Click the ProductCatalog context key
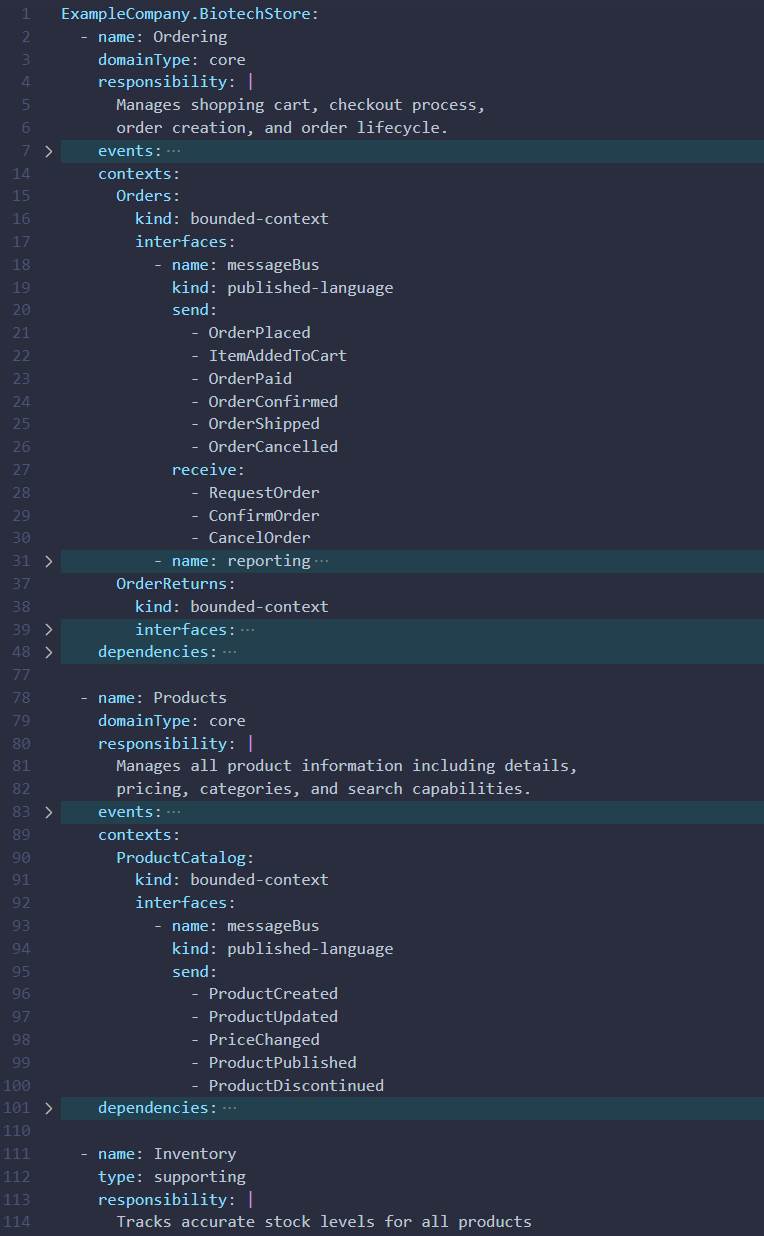This screenshot has height=1236, width=764. point(184,857)
